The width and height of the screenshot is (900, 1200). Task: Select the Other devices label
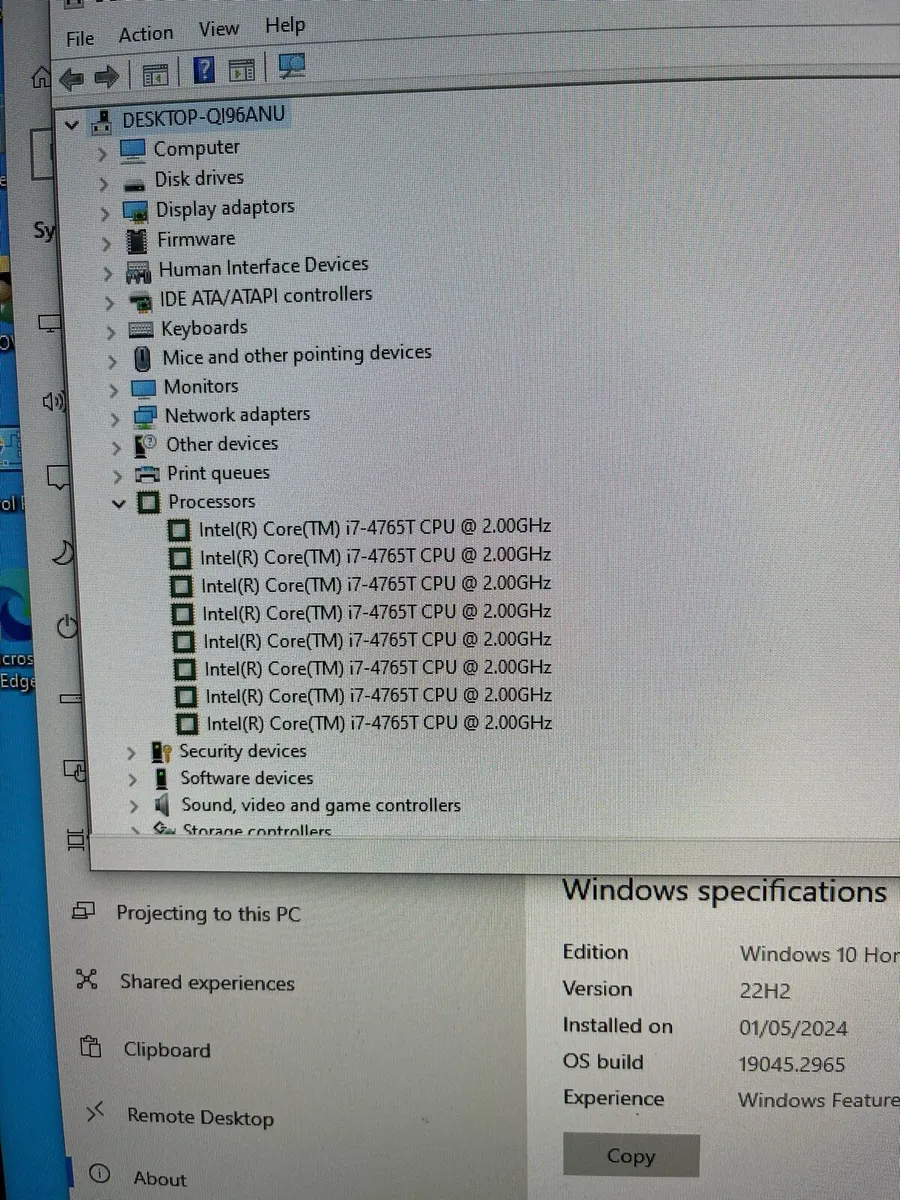(222, 444)
